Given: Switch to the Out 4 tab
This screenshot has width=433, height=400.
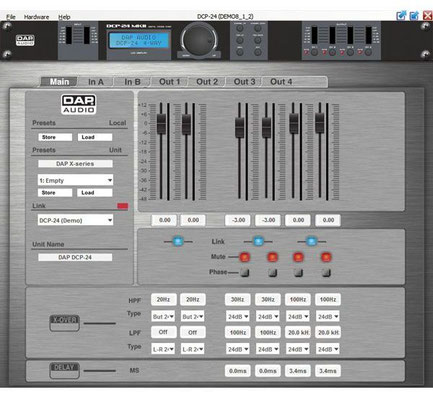Looking at the screenshot, I should [281, 82].
